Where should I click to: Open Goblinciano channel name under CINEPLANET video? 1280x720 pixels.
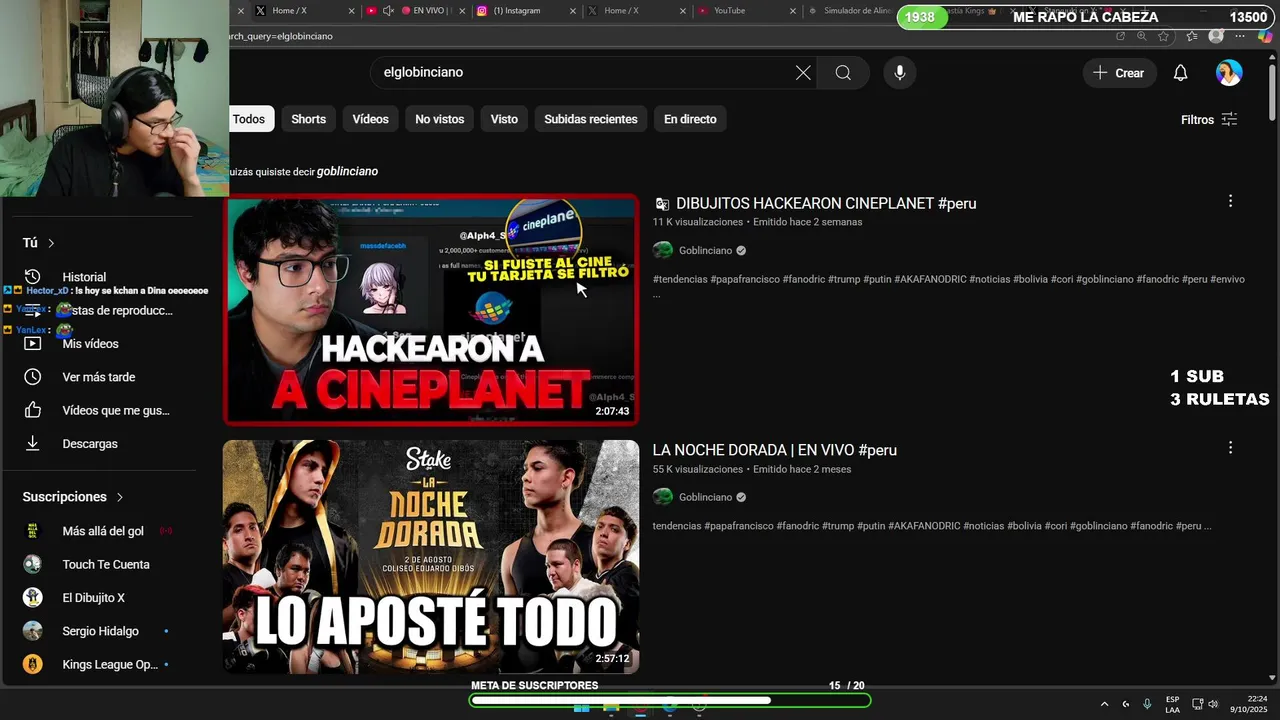(x=706, y=250)
